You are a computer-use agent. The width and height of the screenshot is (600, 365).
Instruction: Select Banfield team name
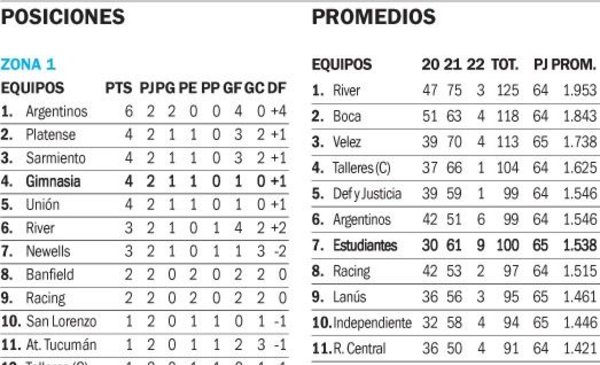[50, 274]
